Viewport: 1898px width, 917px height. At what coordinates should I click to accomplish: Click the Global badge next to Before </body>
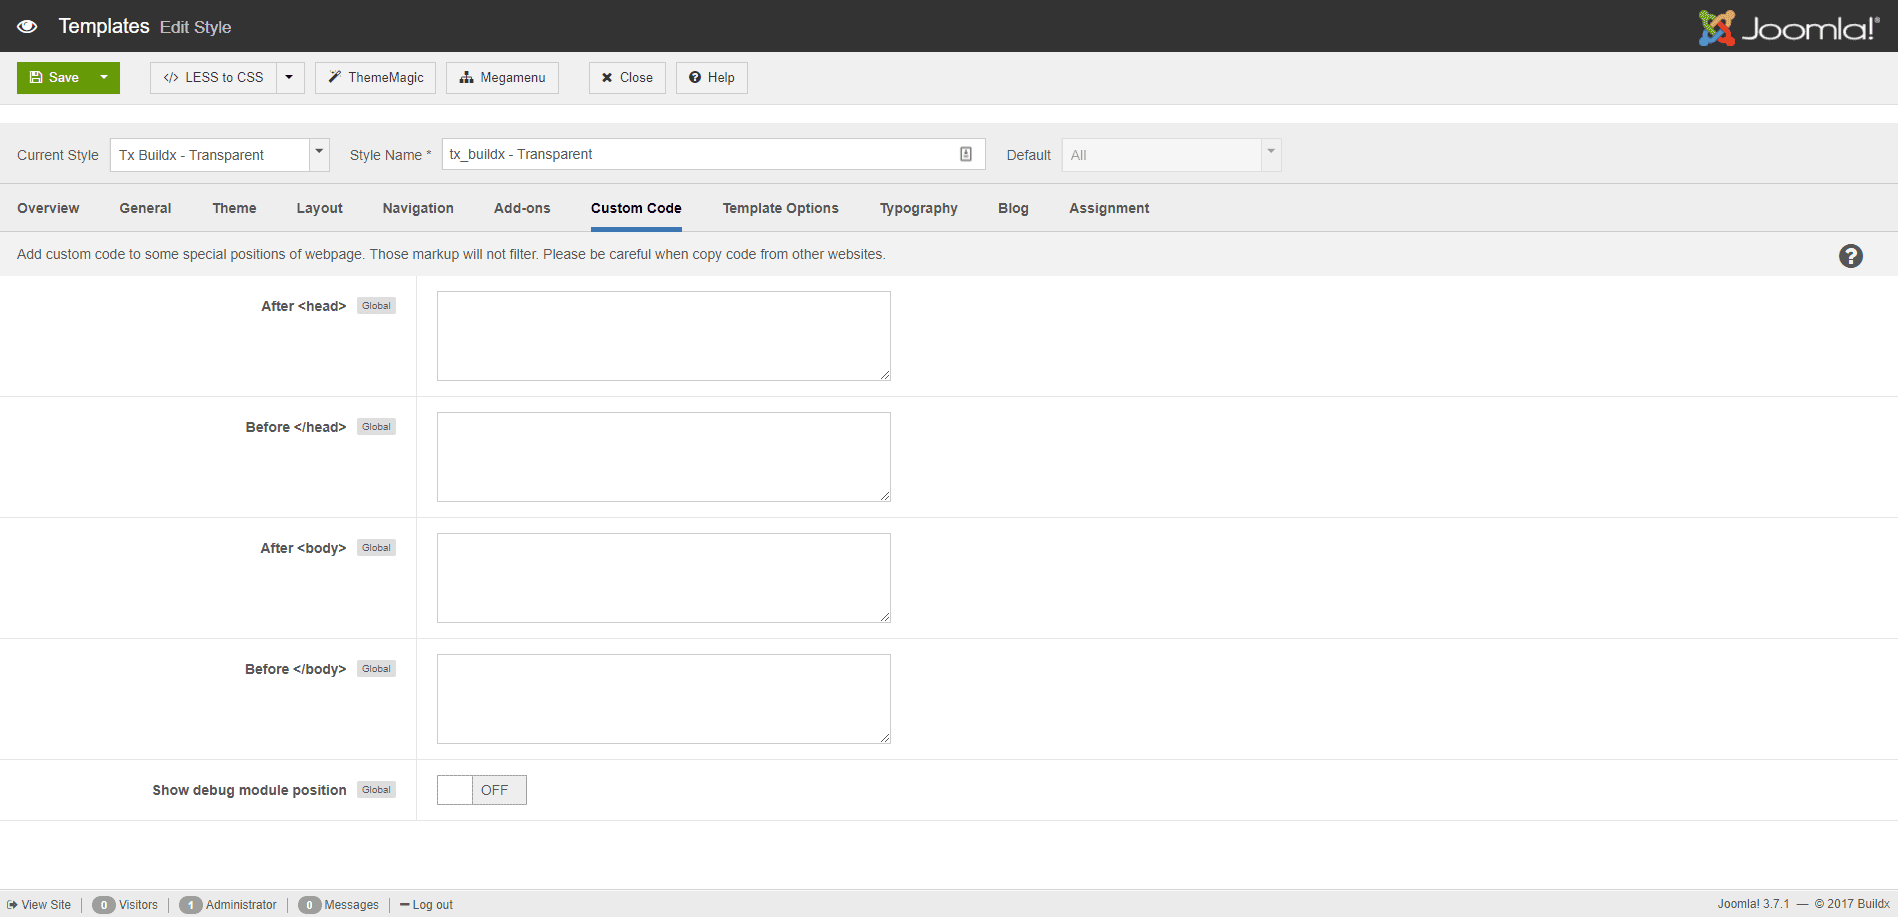[376, 668]
